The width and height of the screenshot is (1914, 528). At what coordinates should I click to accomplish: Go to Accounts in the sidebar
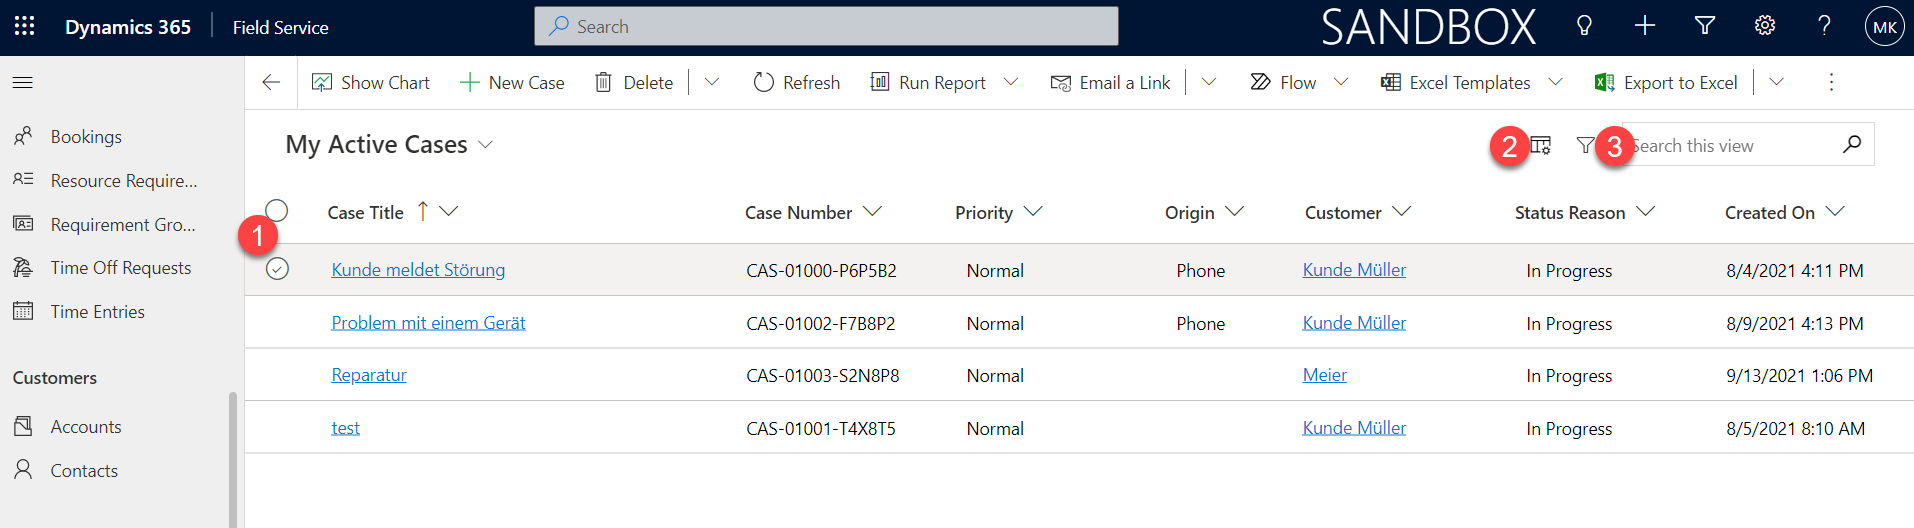[x=86, y=427]
